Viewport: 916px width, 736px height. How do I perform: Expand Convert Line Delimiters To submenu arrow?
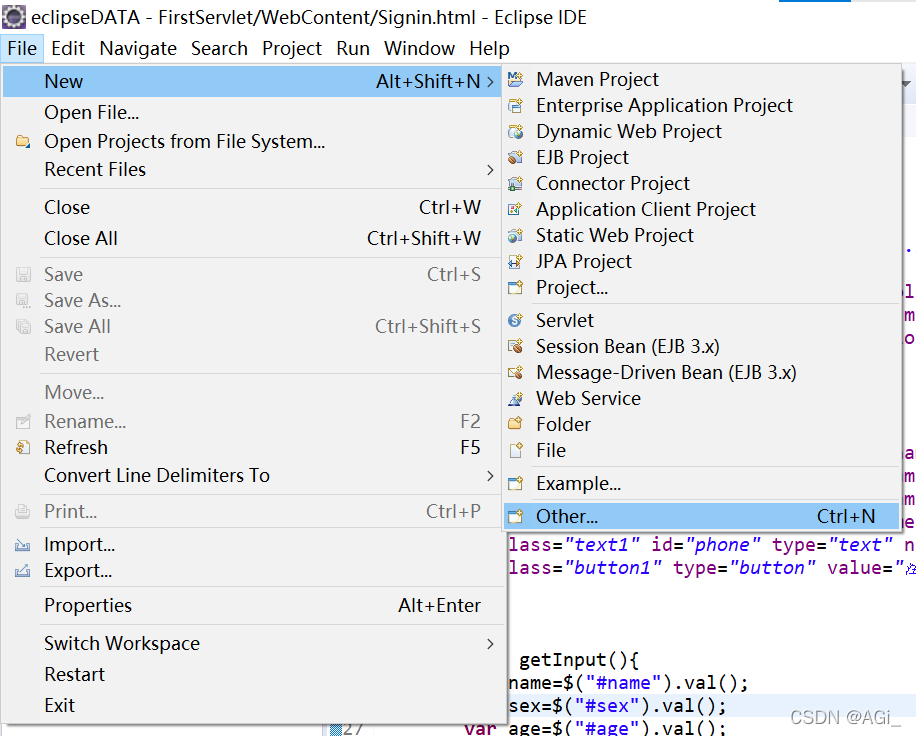point(490,476)
